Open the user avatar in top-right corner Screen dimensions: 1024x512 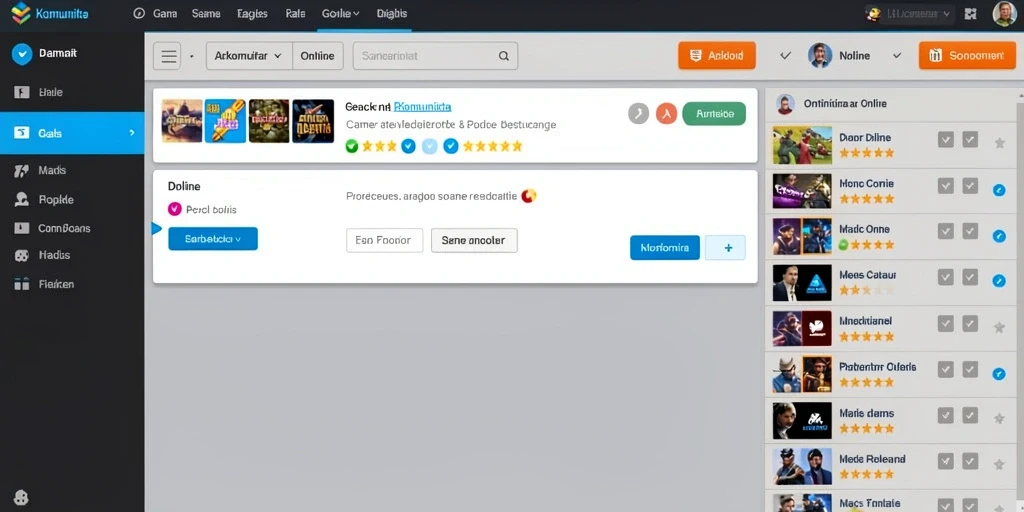tap(1004, 14)
